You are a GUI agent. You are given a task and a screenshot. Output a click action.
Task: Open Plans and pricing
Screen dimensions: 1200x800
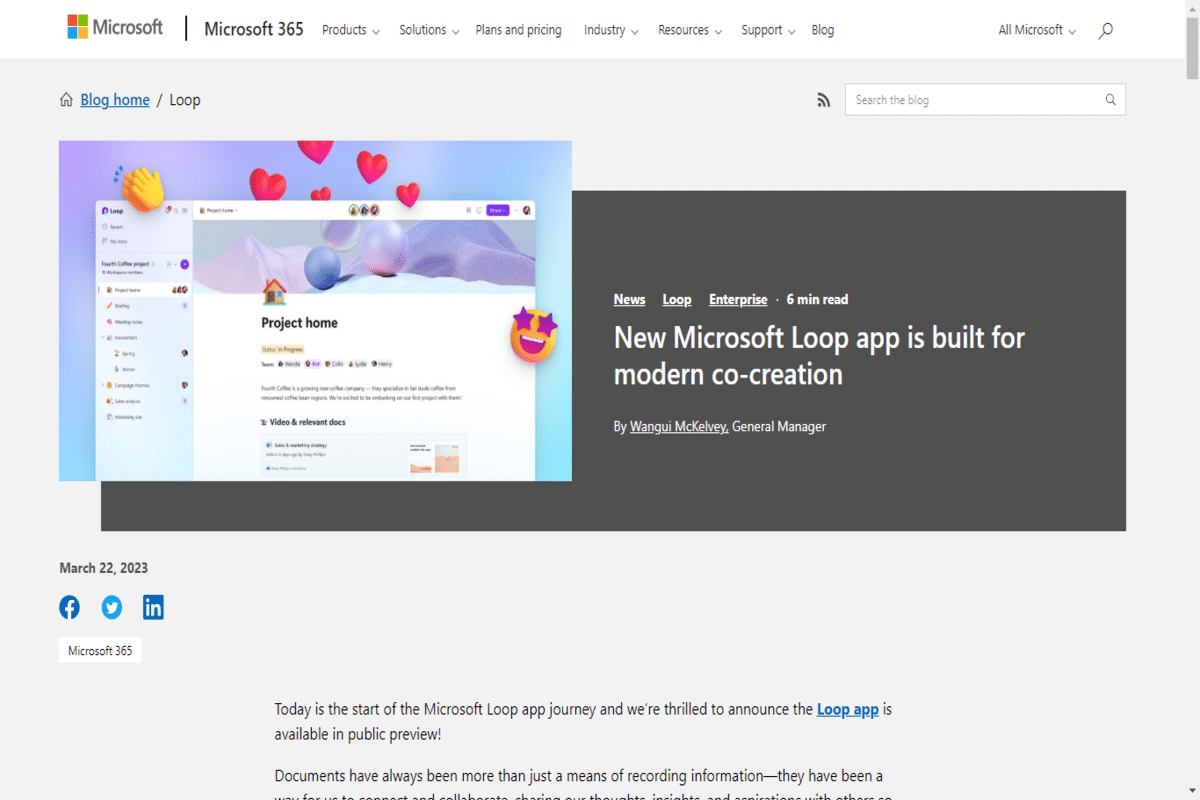(518, 30)
